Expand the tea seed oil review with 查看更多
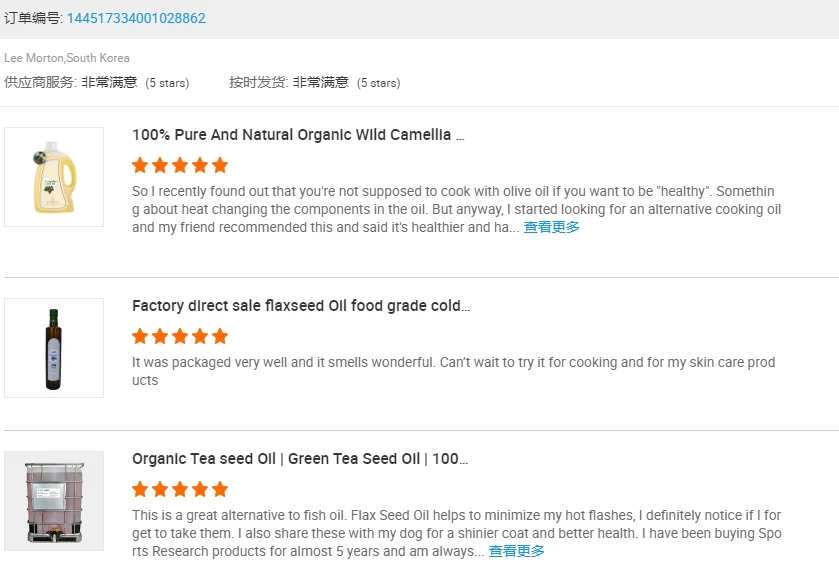Viewport: 839px width, 580px height. [x=516, y=551]
